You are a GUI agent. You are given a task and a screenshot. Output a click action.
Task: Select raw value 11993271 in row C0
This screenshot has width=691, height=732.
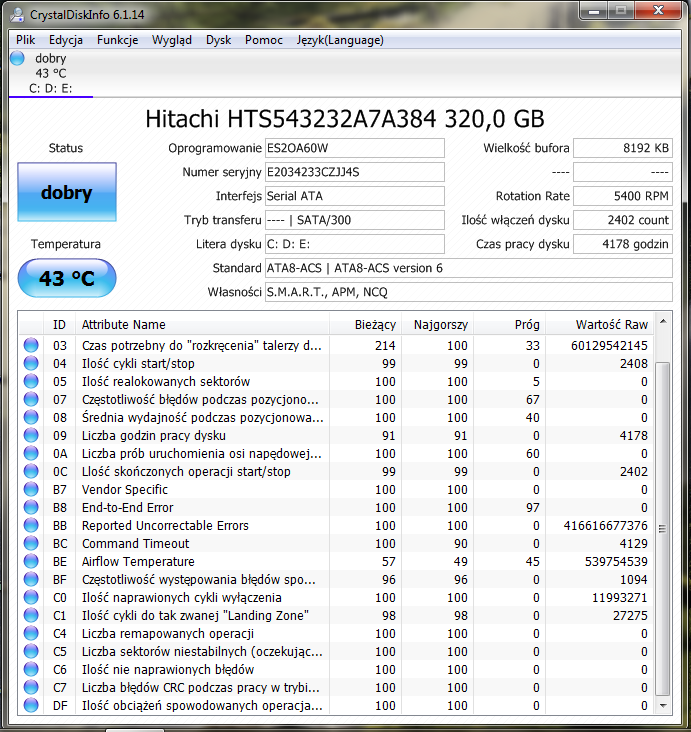pos(620,598)
